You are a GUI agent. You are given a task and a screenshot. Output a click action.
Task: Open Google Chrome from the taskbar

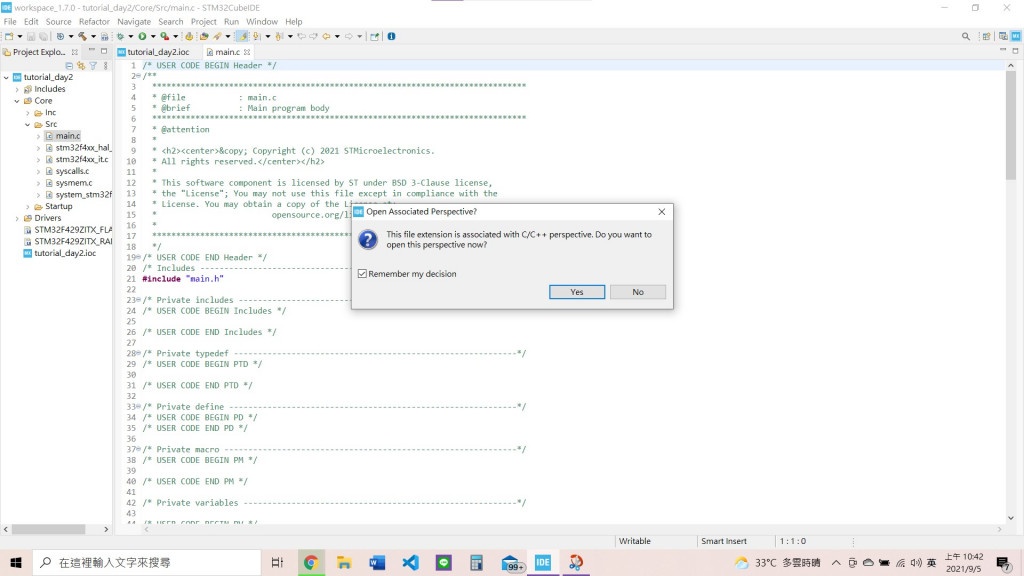point(311,562)
